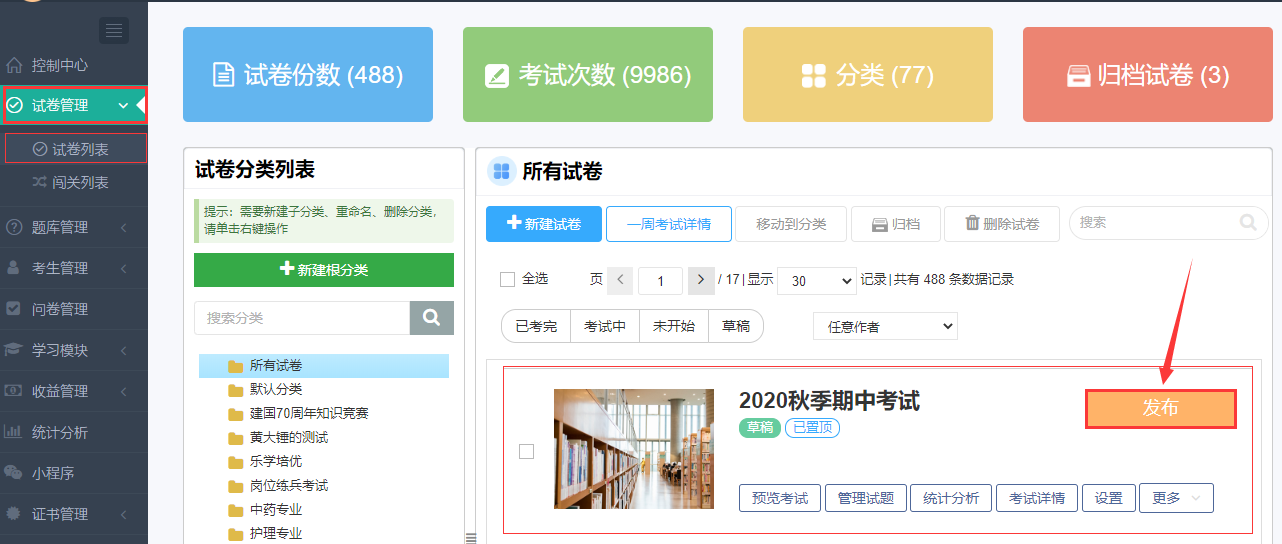Focus the 搜索分类 input field
Screen dimensions: 1282x544
[302, 318]
